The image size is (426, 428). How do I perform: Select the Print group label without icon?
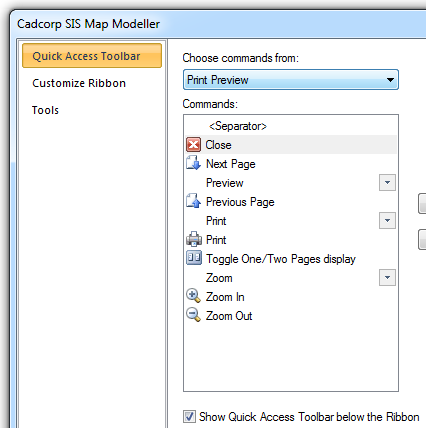click(216, 221)
